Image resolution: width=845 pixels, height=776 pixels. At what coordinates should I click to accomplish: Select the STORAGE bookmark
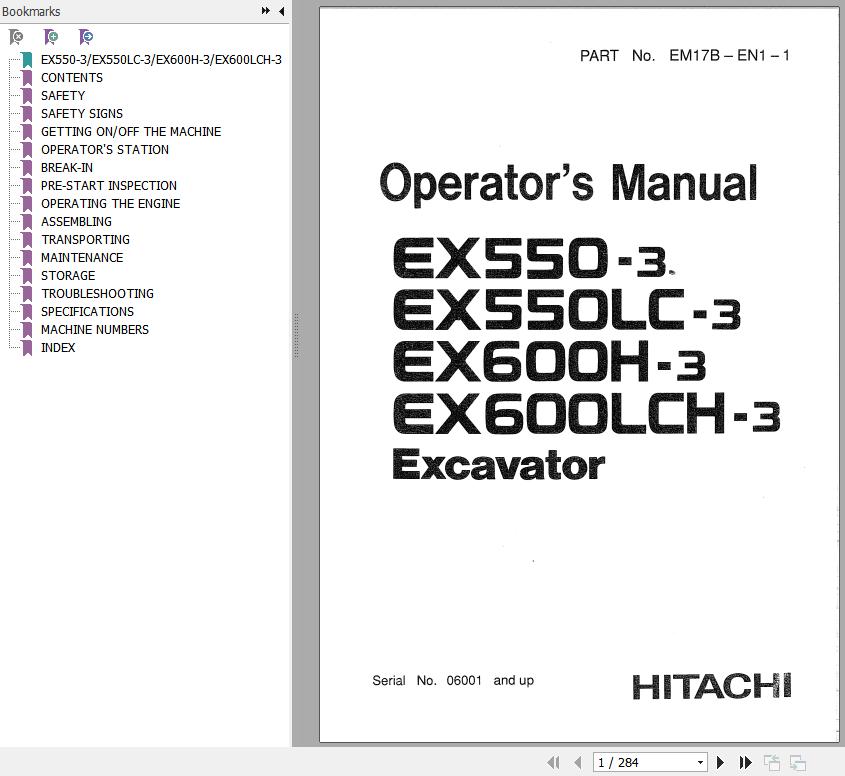[68, 275]
